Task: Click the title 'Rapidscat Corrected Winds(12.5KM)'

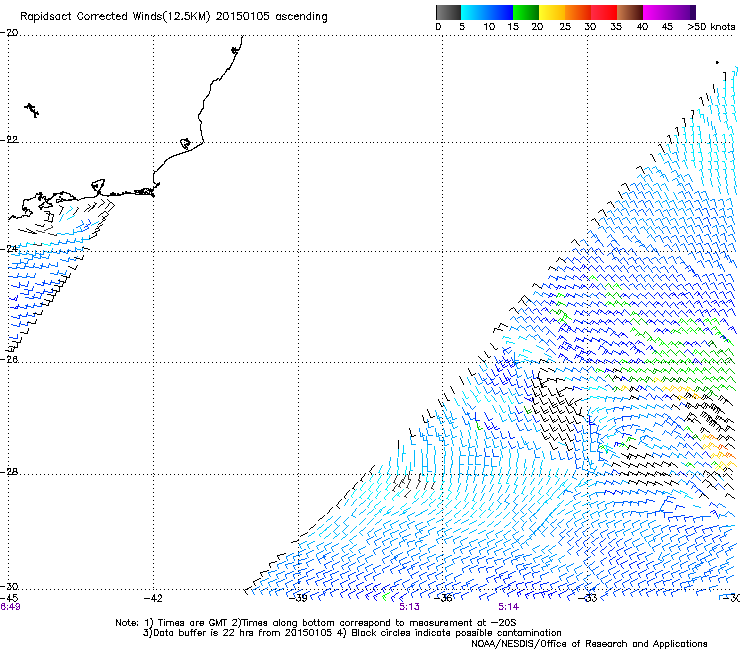Action: (x=115, y=16)
